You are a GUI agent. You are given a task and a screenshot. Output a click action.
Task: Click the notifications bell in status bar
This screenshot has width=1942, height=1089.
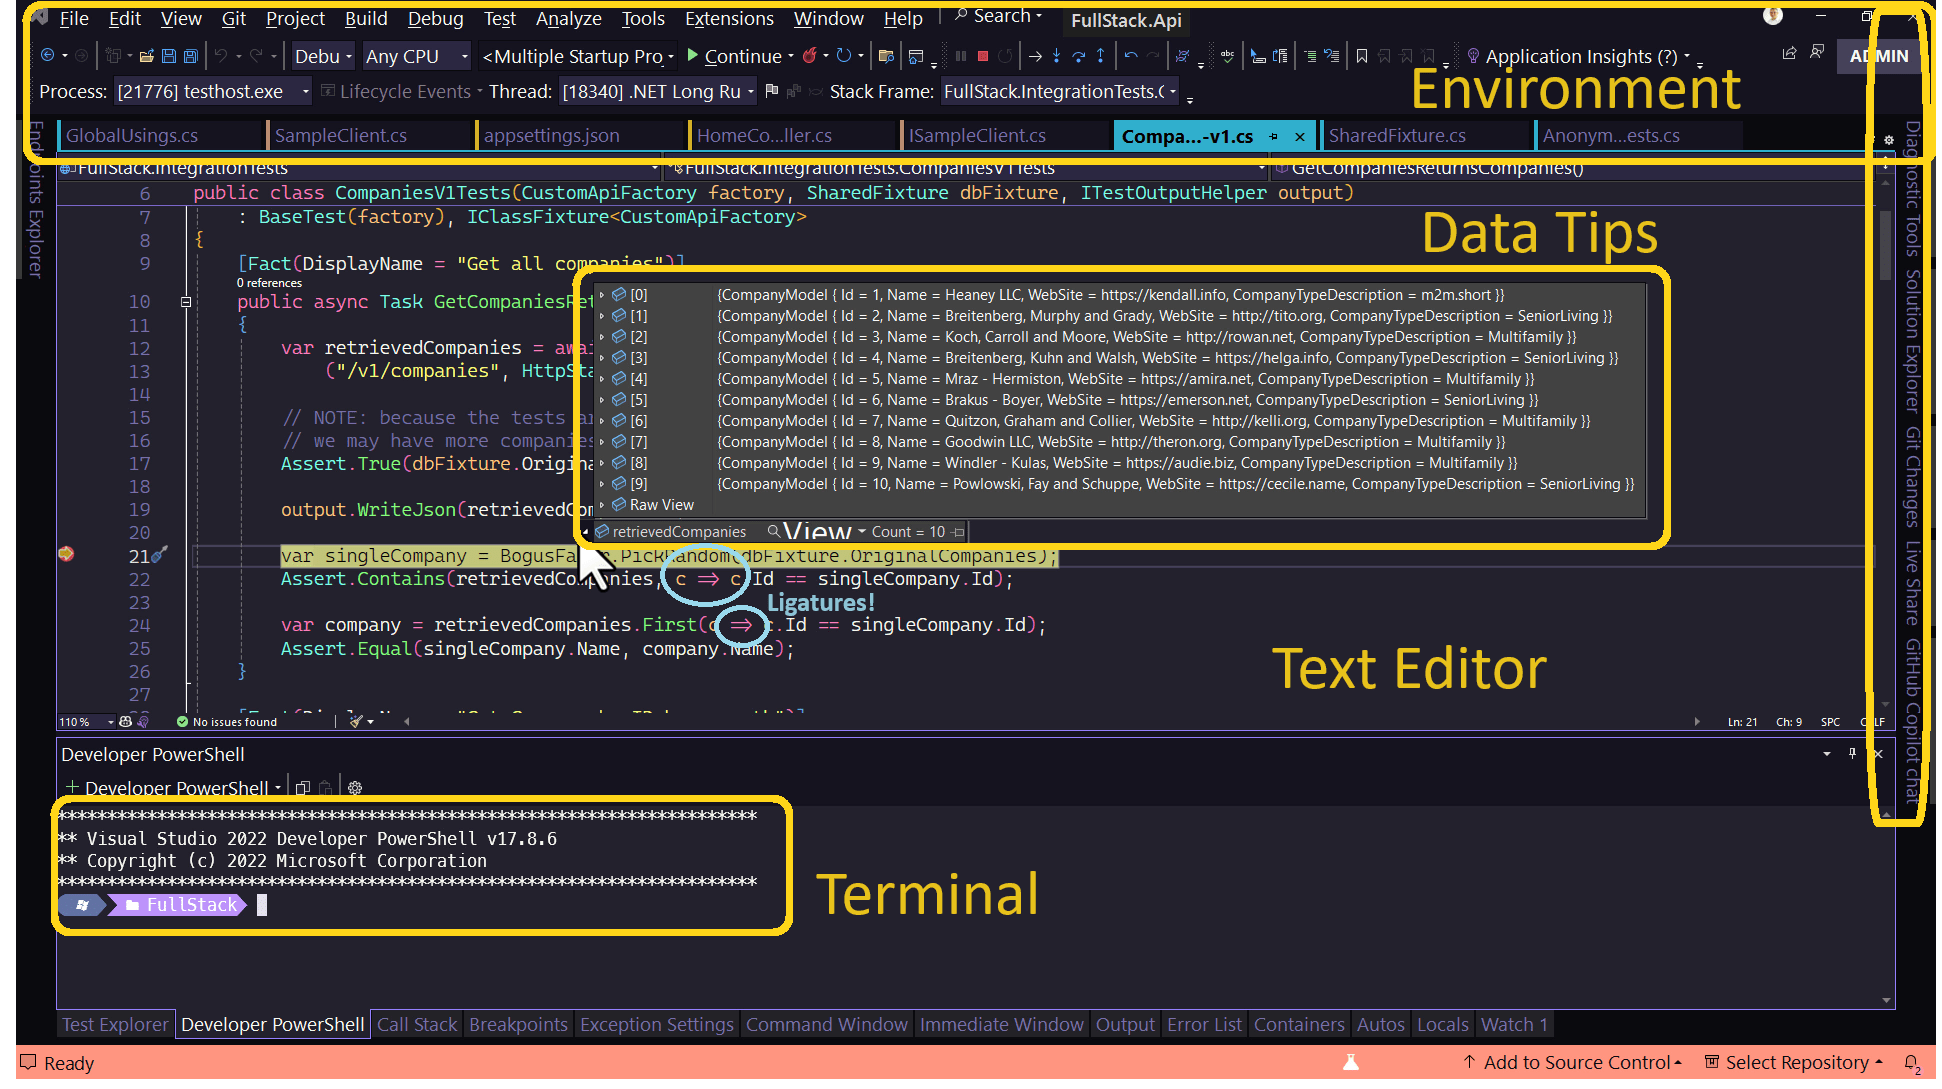[x=1911, y=1063]
